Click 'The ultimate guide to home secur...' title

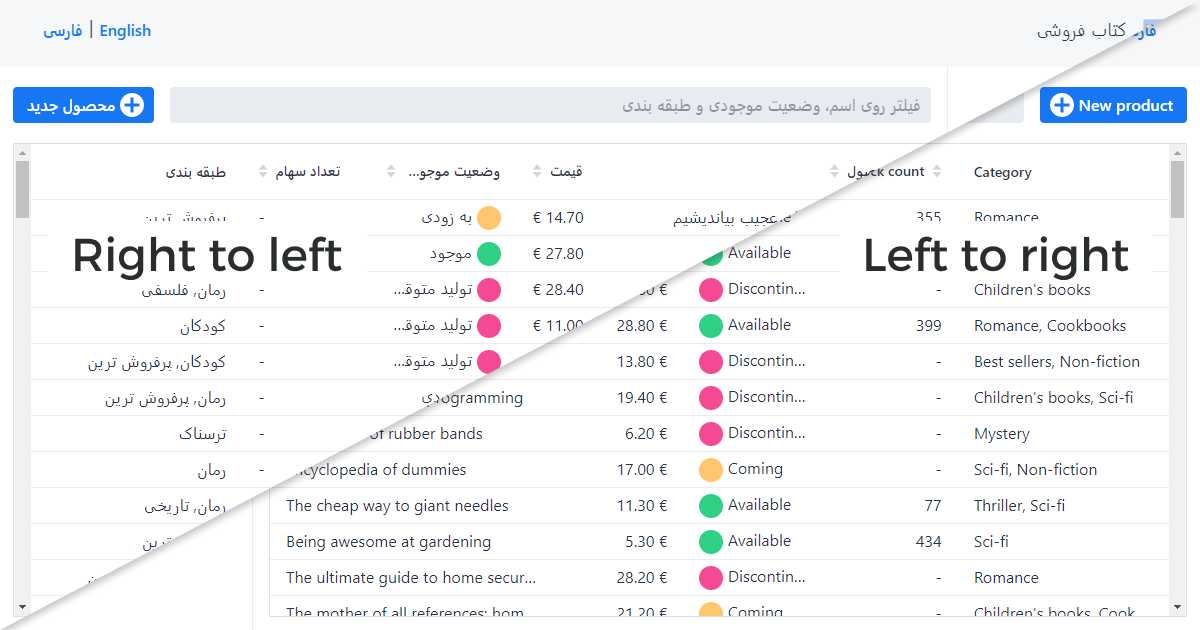(411, 578)
